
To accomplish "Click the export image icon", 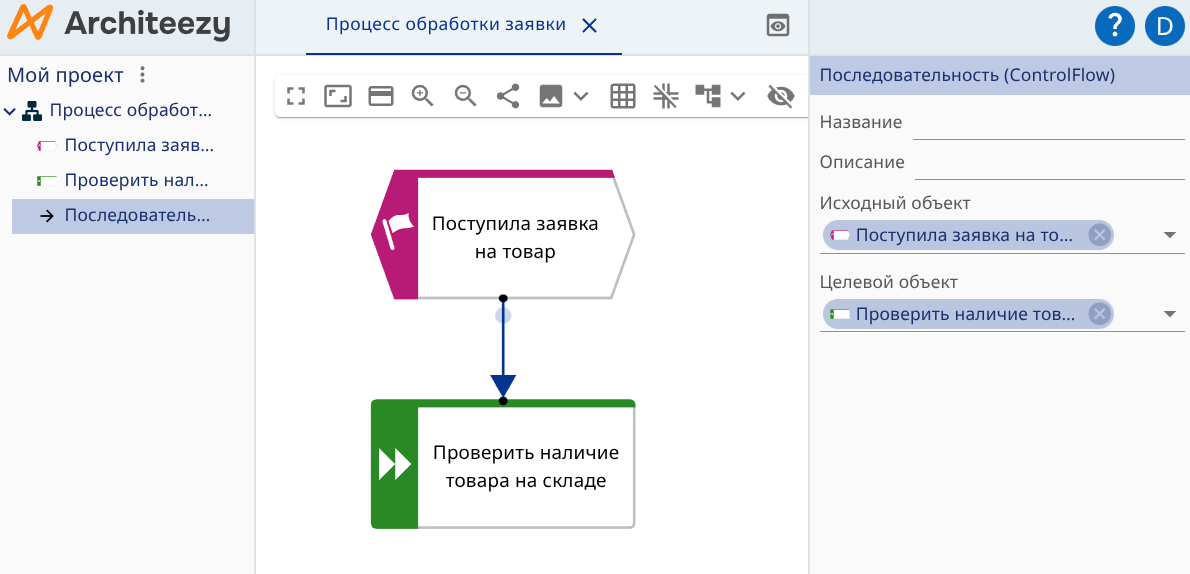I will [551, 96].
